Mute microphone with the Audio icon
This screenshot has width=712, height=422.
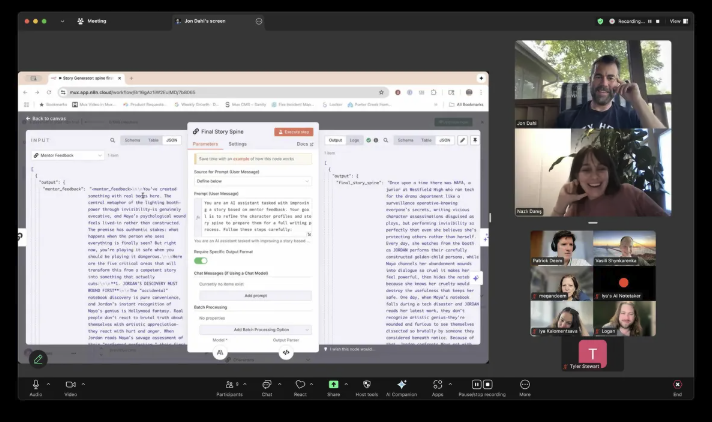point(36,385)
